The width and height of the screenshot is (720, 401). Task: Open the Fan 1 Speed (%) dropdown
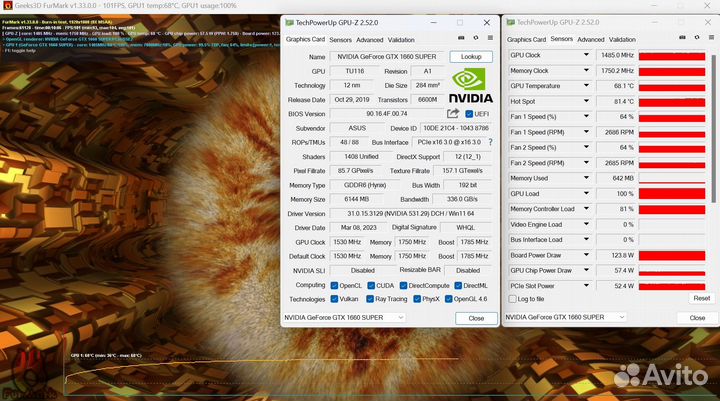(x=586, y=117)
